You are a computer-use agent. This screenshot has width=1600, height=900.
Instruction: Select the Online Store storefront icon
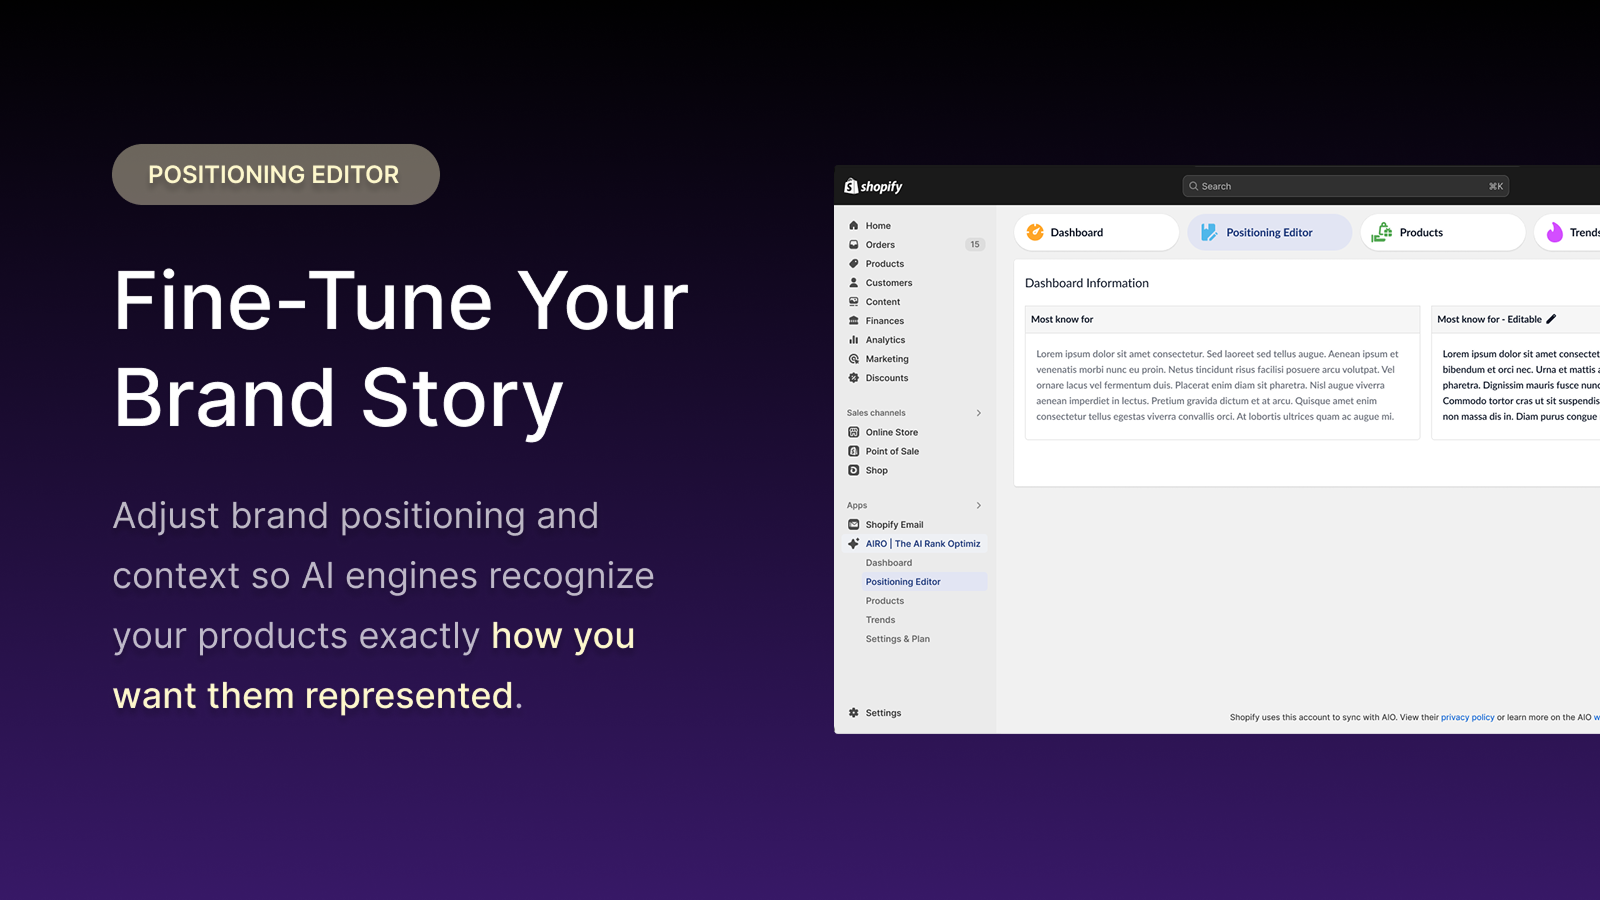coord(852,431)
